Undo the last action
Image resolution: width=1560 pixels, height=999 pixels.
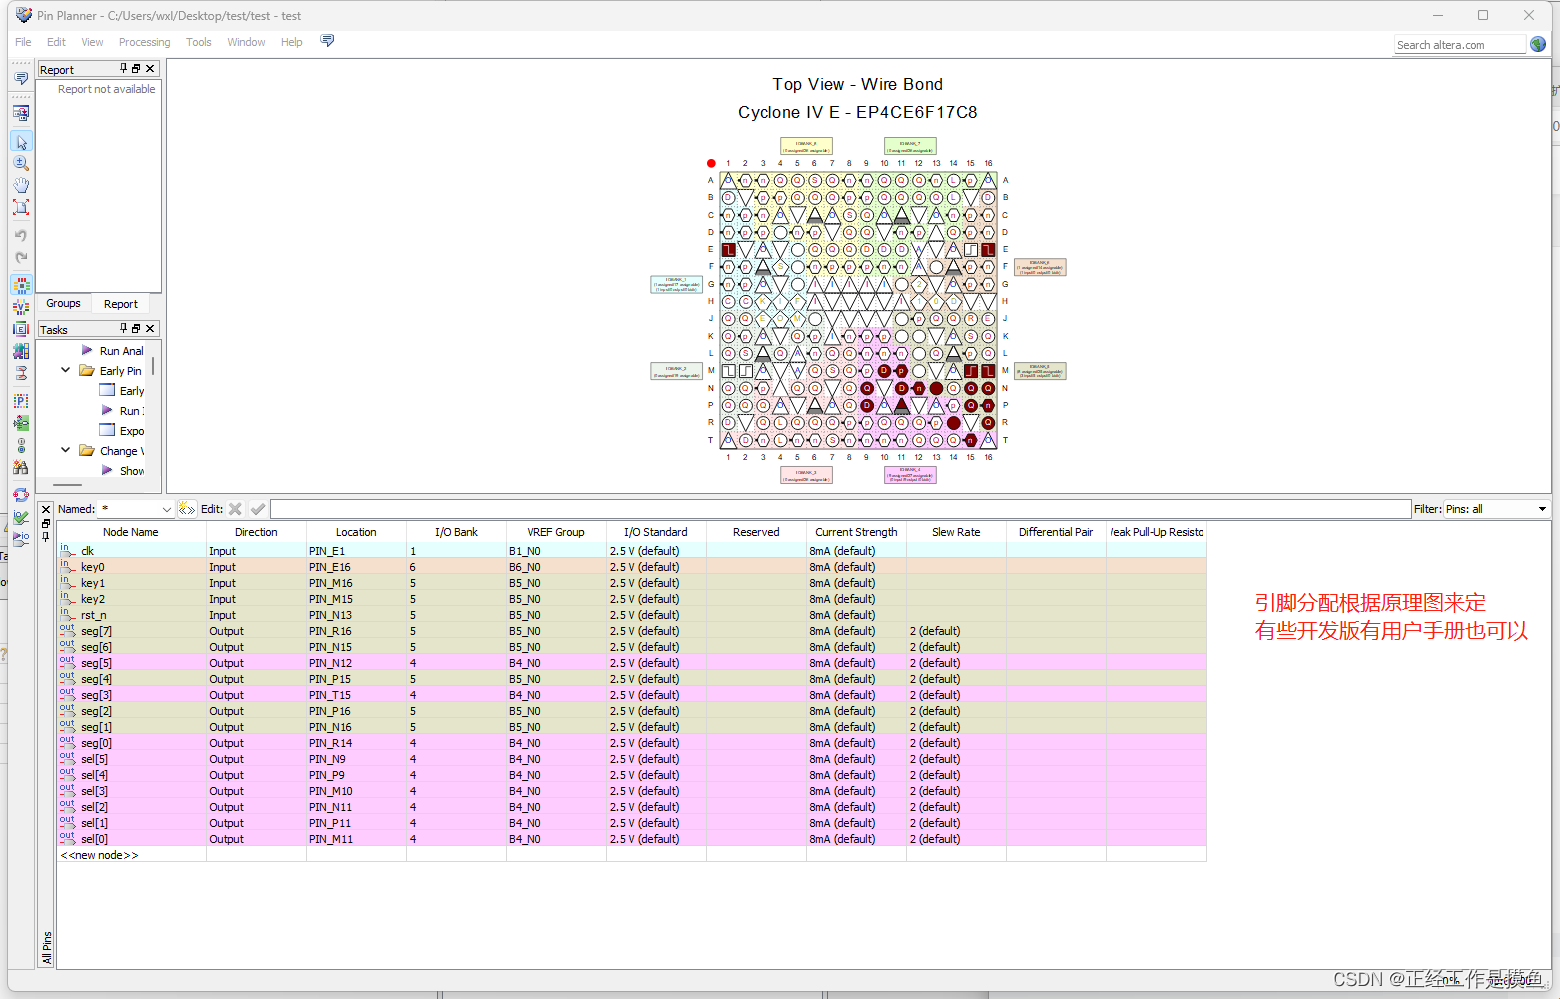[x=21, y=235]
